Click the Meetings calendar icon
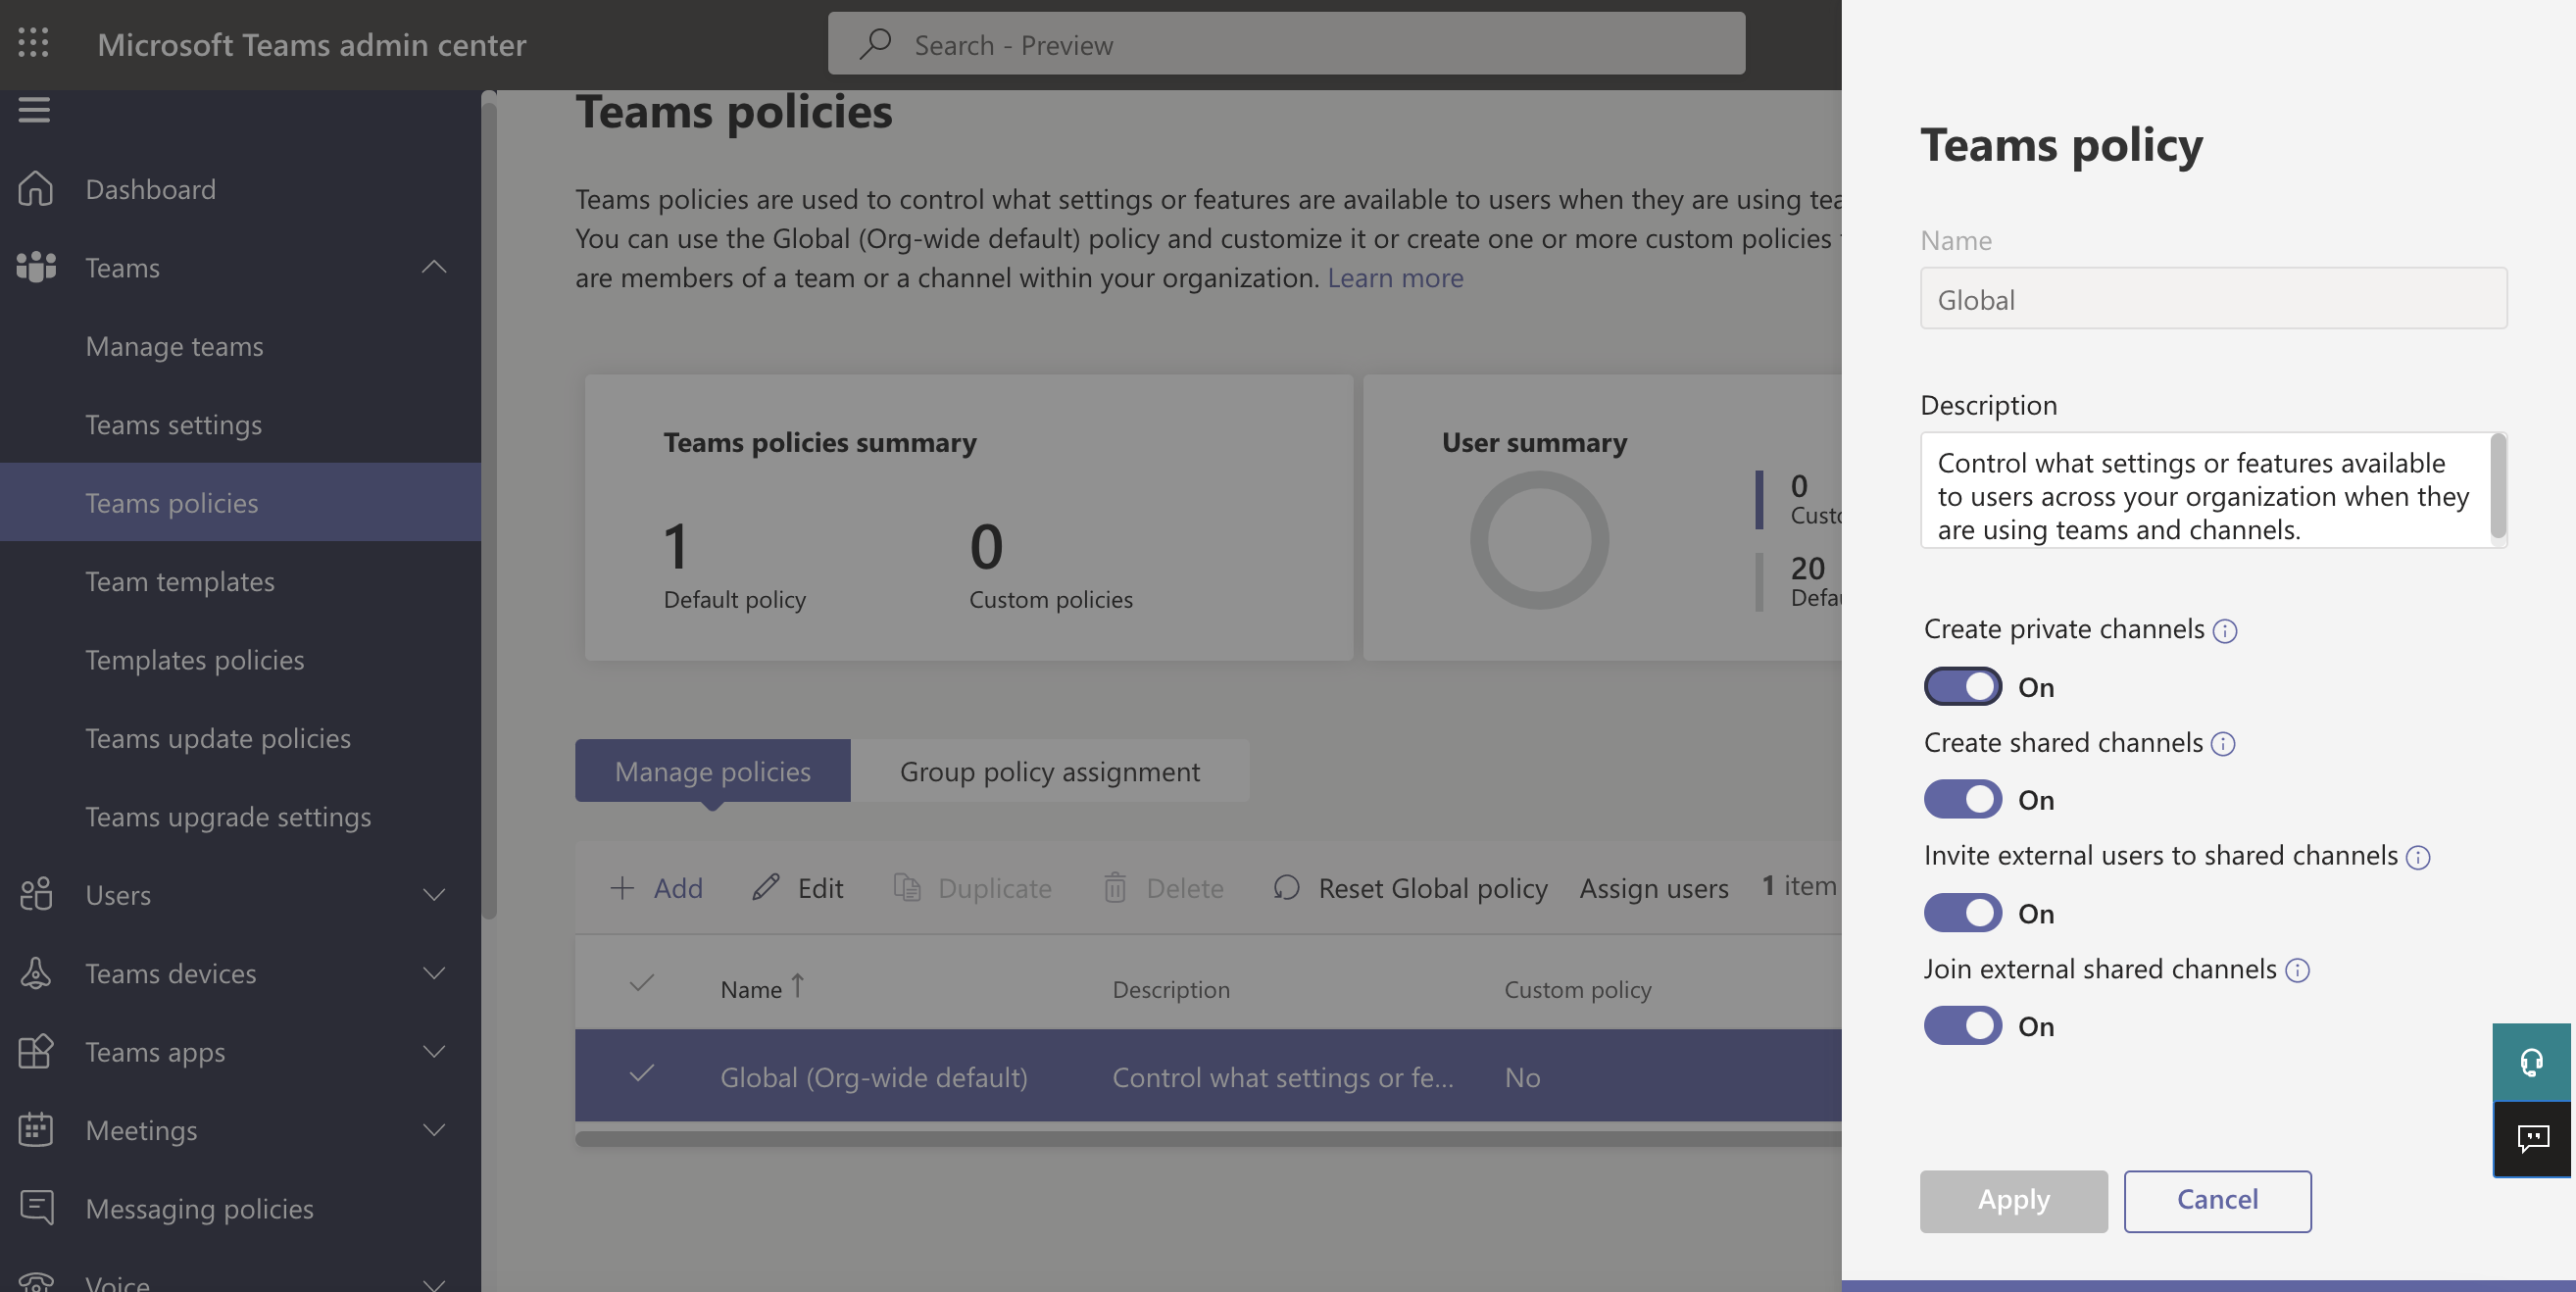This screenshot has height=1292, width=2576. (x=35, y=1129)
